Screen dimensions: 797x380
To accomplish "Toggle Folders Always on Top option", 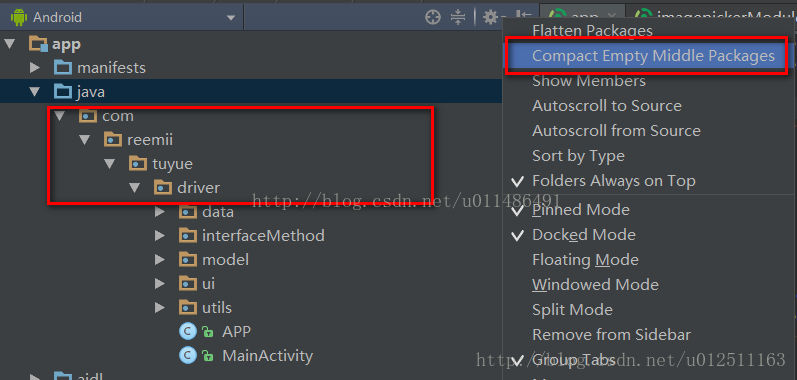I will click(x=614, y=181).
